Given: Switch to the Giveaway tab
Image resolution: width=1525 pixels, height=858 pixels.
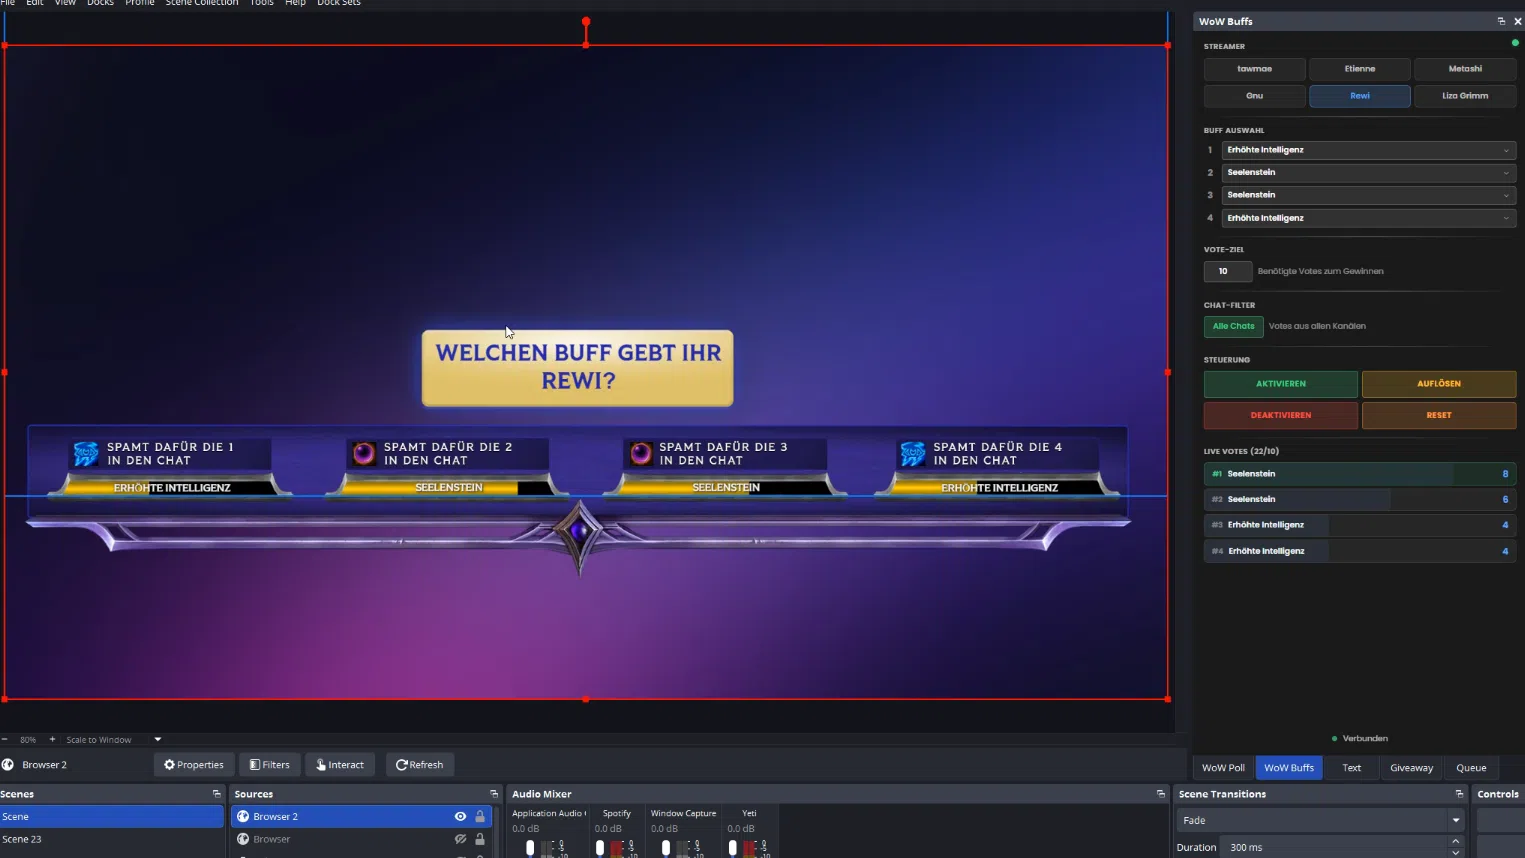Looking at the screenshot, I should [x=1411, y=768].
